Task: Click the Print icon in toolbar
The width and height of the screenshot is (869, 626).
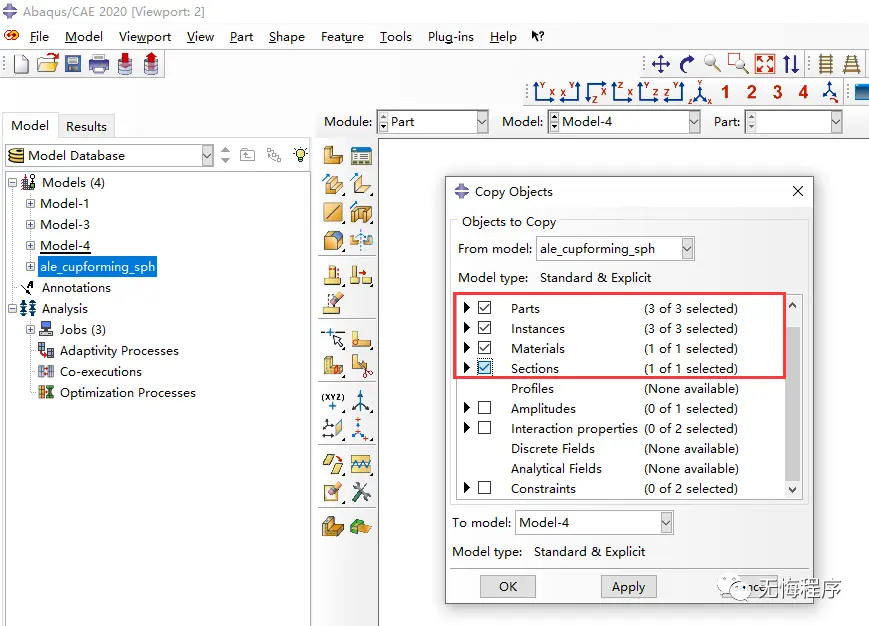Action: (x=99, y=64)
